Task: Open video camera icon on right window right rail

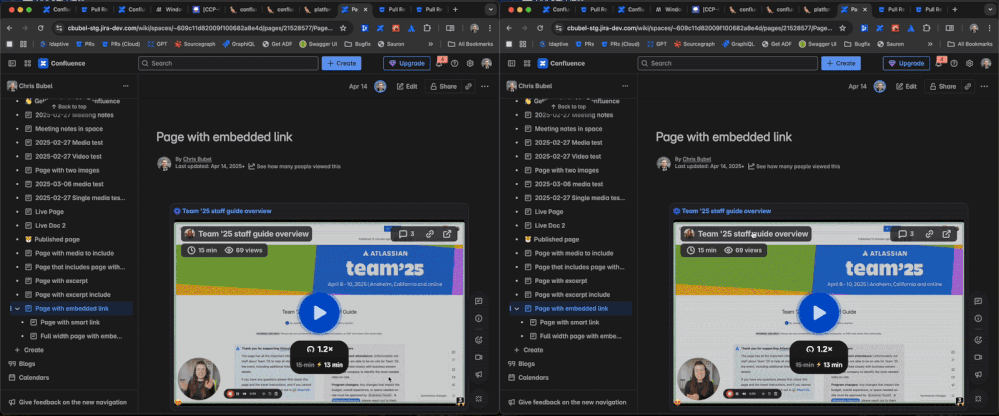Action: click(978, 357)
